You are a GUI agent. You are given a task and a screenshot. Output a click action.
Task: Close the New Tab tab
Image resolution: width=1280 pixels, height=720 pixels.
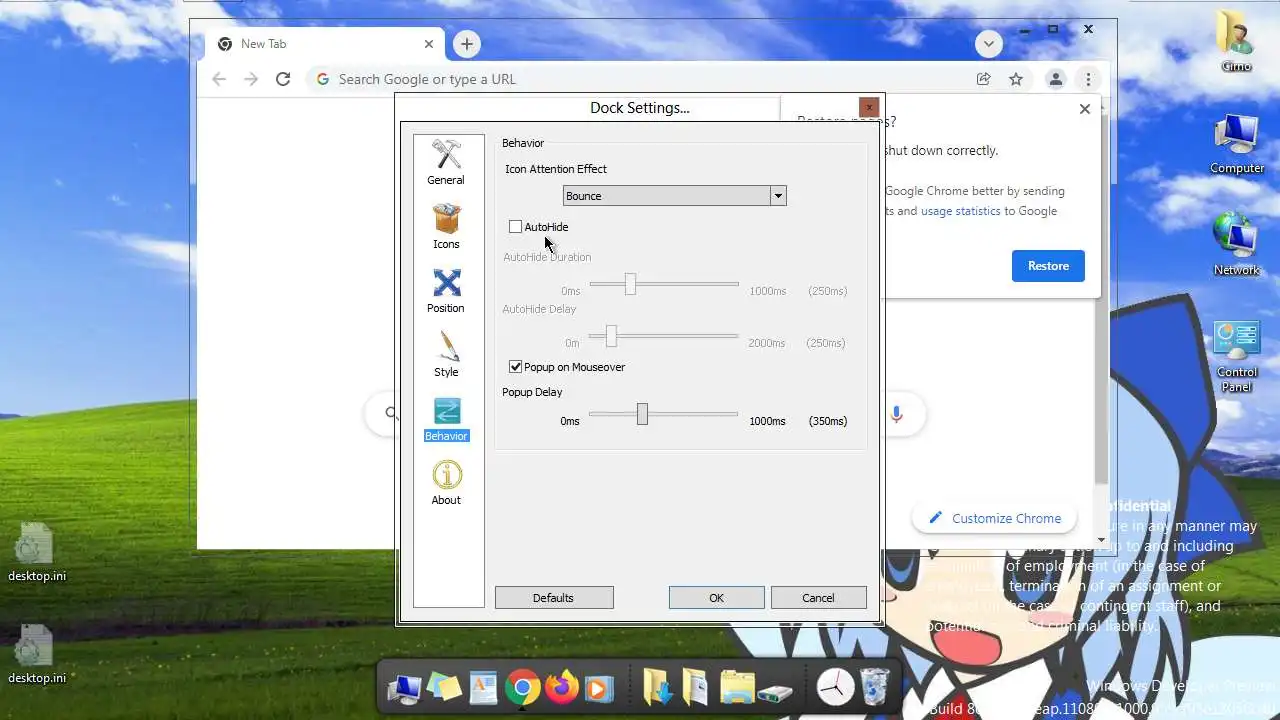pos(429,44)
